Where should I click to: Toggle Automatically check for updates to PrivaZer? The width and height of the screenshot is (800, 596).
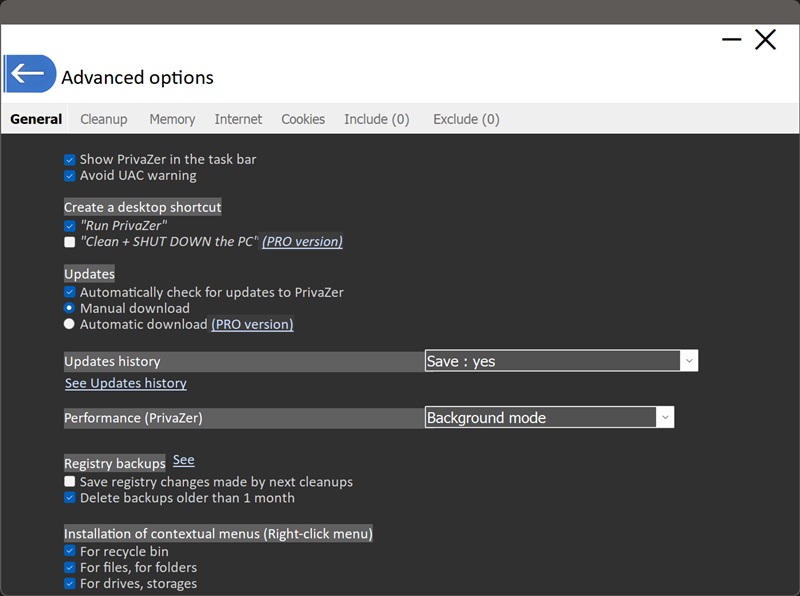[x=70, y=292]
